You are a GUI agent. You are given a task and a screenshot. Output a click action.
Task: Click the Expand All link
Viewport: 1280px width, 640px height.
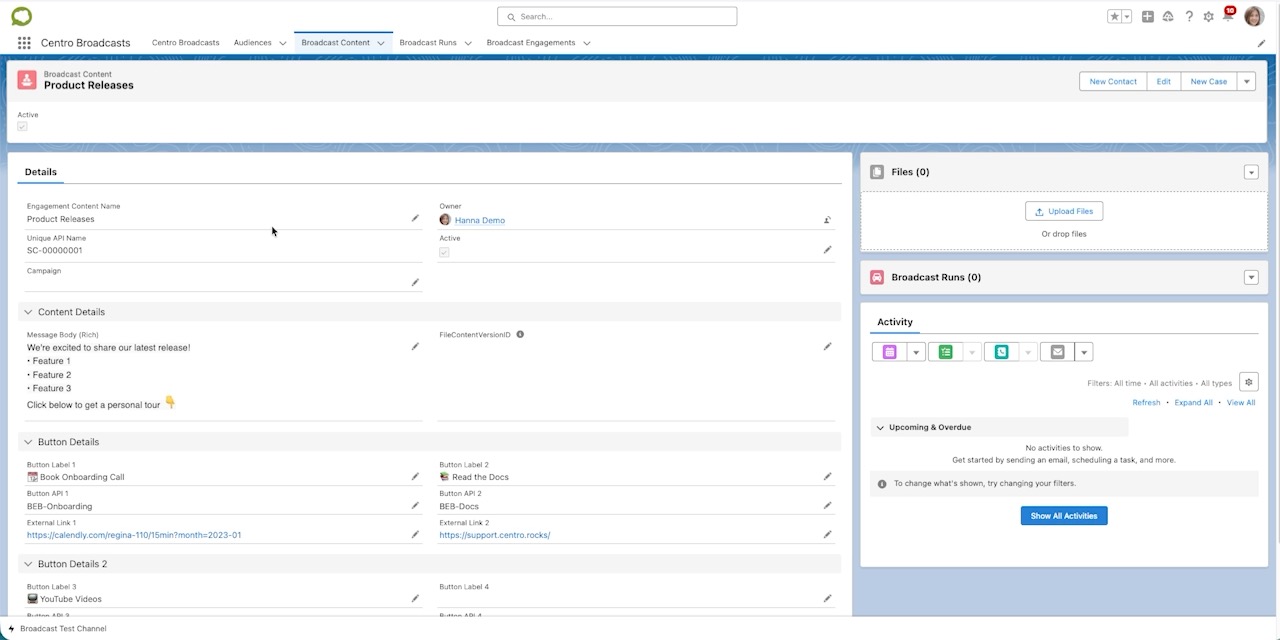pyautogui.click(x=1194, y=403)
